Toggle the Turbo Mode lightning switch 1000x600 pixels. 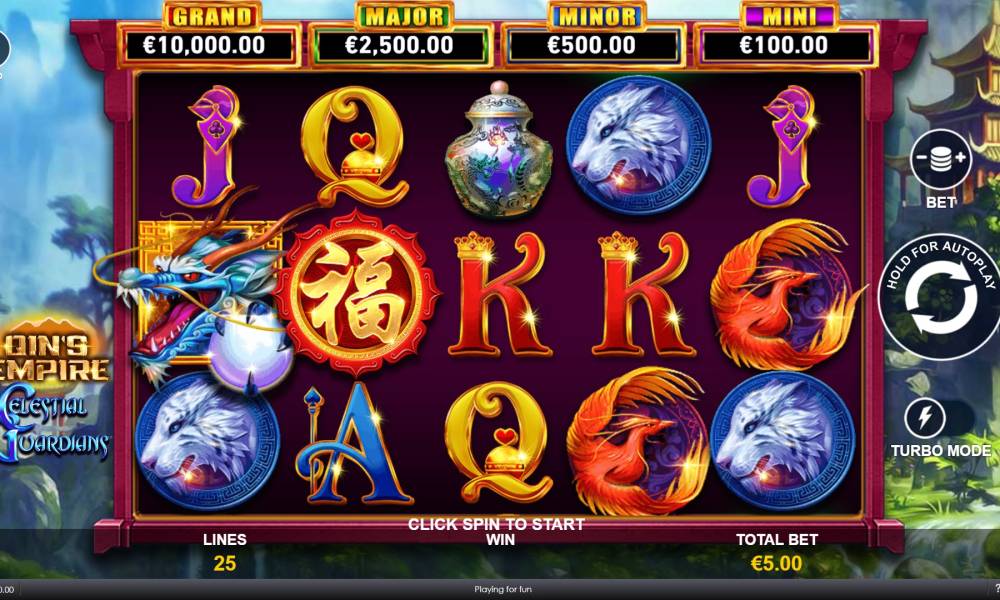(939, 418)
